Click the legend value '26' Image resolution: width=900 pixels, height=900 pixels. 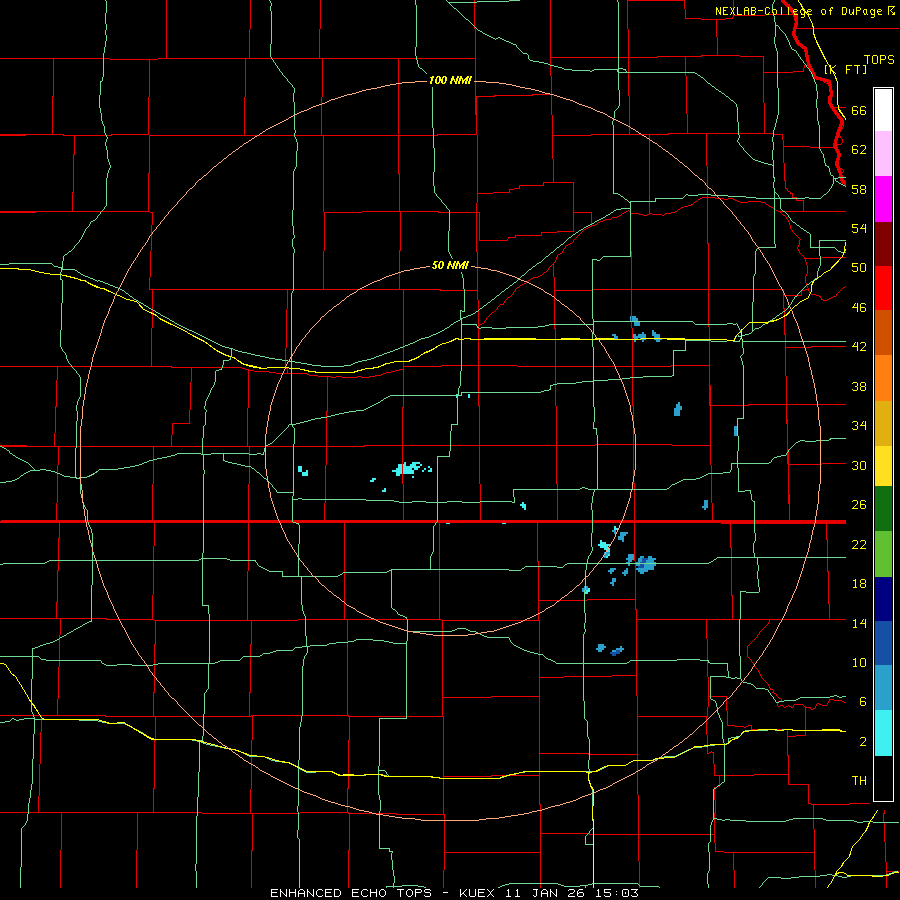[859, 505]
